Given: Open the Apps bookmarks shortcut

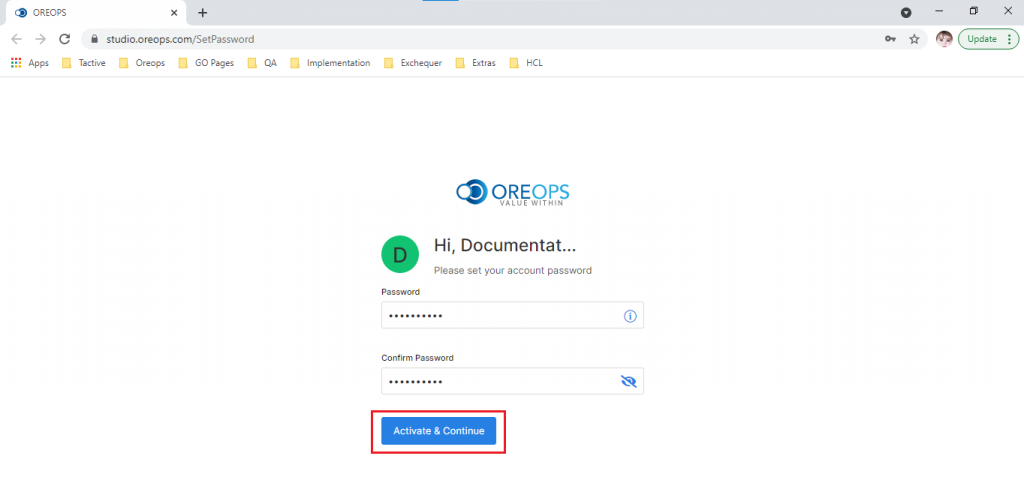Looking at the screenshot, I should pos(30,63).
